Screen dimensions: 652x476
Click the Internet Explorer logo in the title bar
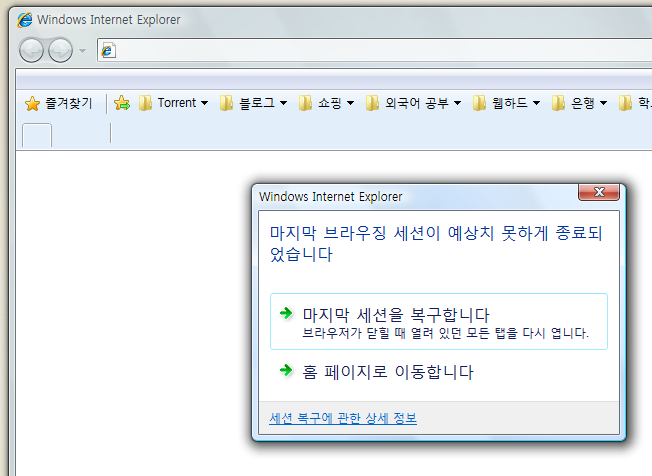click(x=25, y=20)
